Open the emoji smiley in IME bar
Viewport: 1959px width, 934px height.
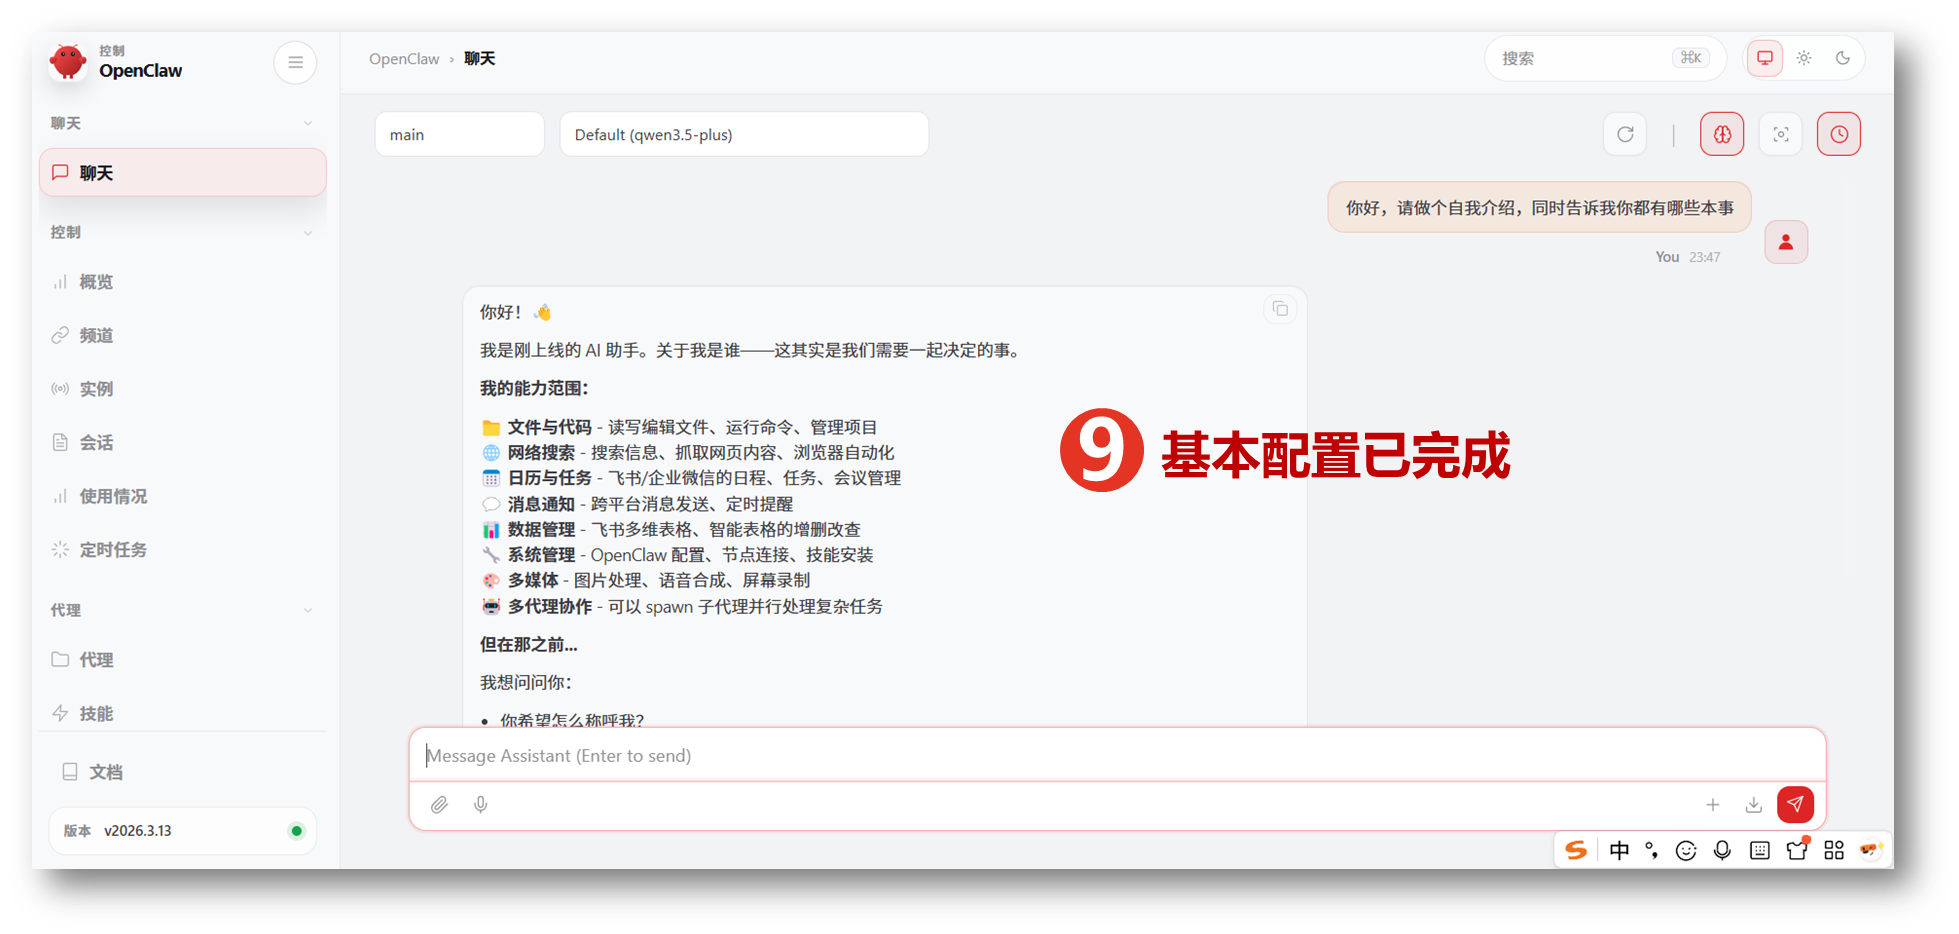point(1686,850)
